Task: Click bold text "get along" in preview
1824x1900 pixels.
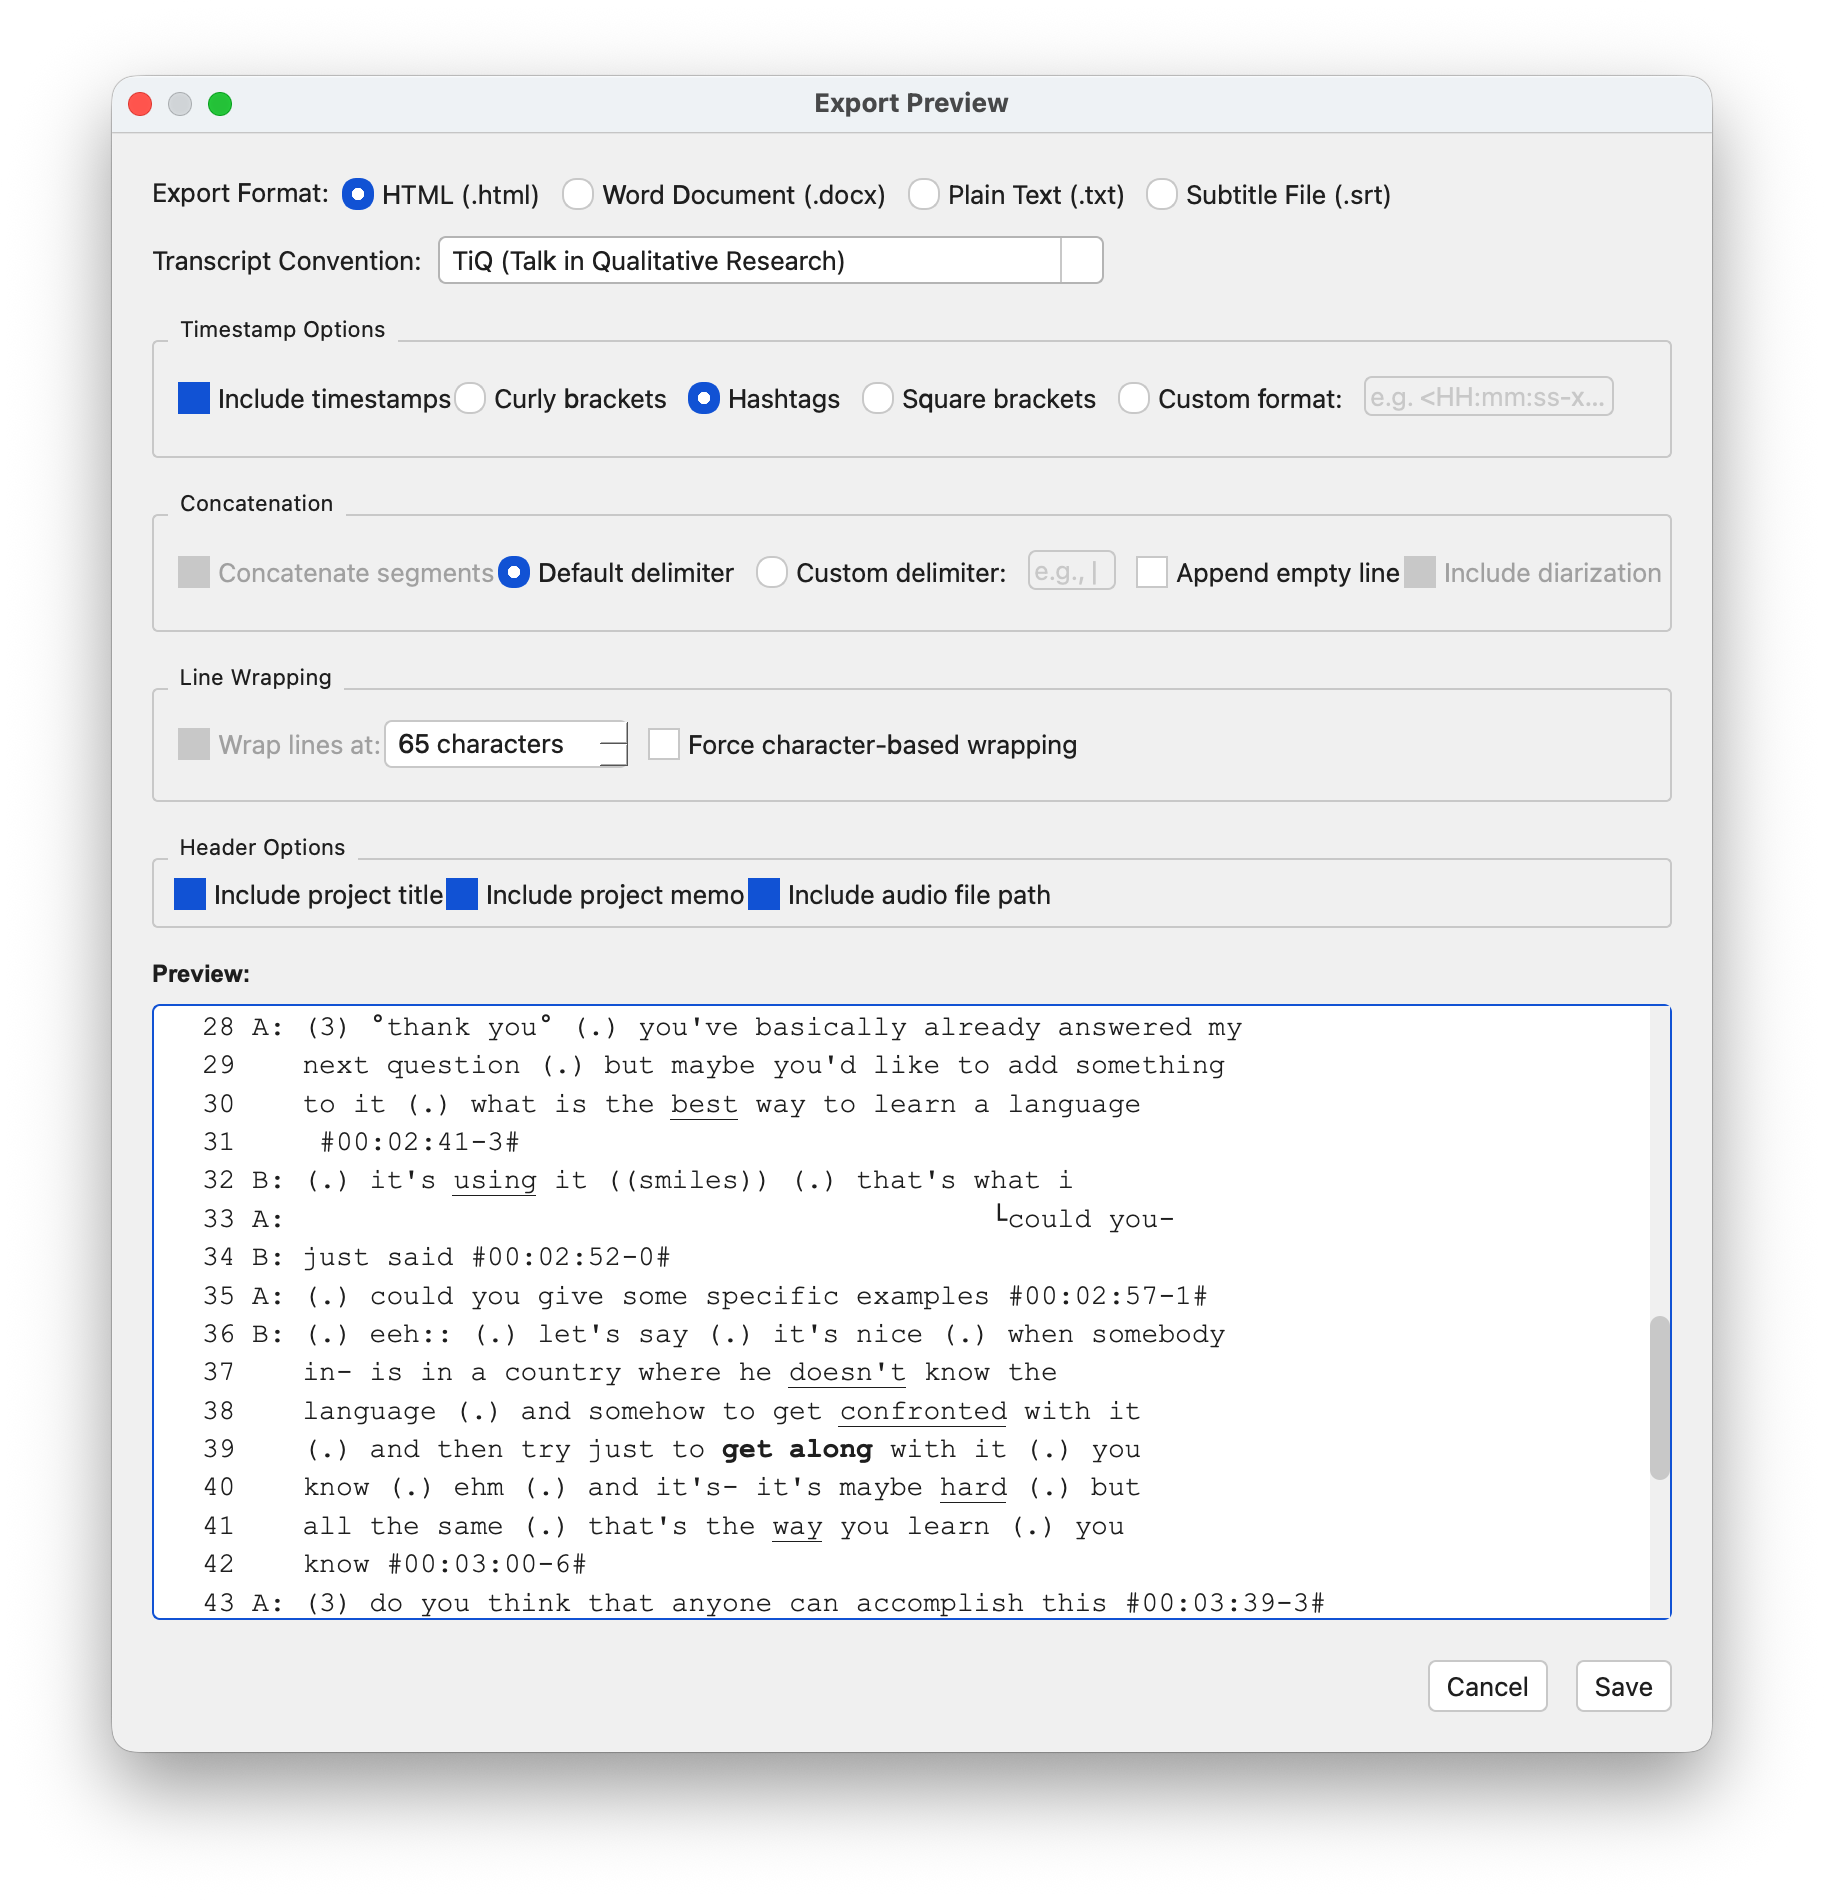Action: coord(797,1450)
